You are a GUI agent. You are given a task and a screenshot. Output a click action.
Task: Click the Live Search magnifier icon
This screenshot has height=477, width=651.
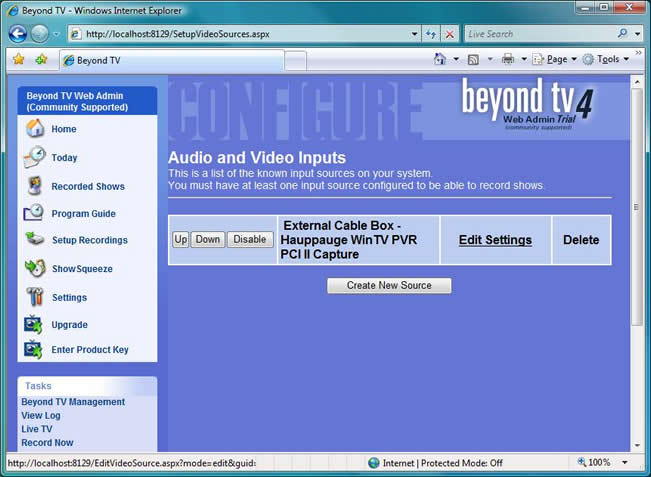click(x=622, y=34)
